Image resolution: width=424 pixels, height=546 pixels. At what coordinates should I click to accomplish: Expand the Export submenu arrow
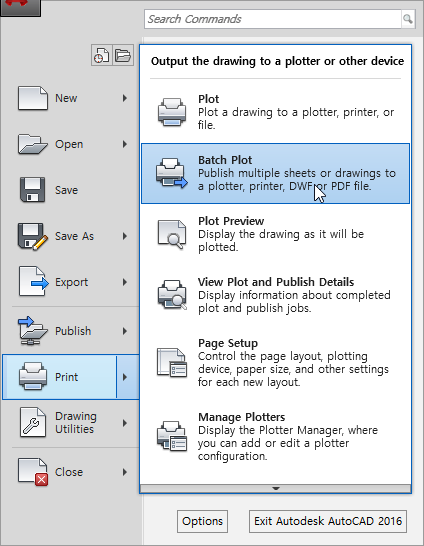click(x=125, y=282)
